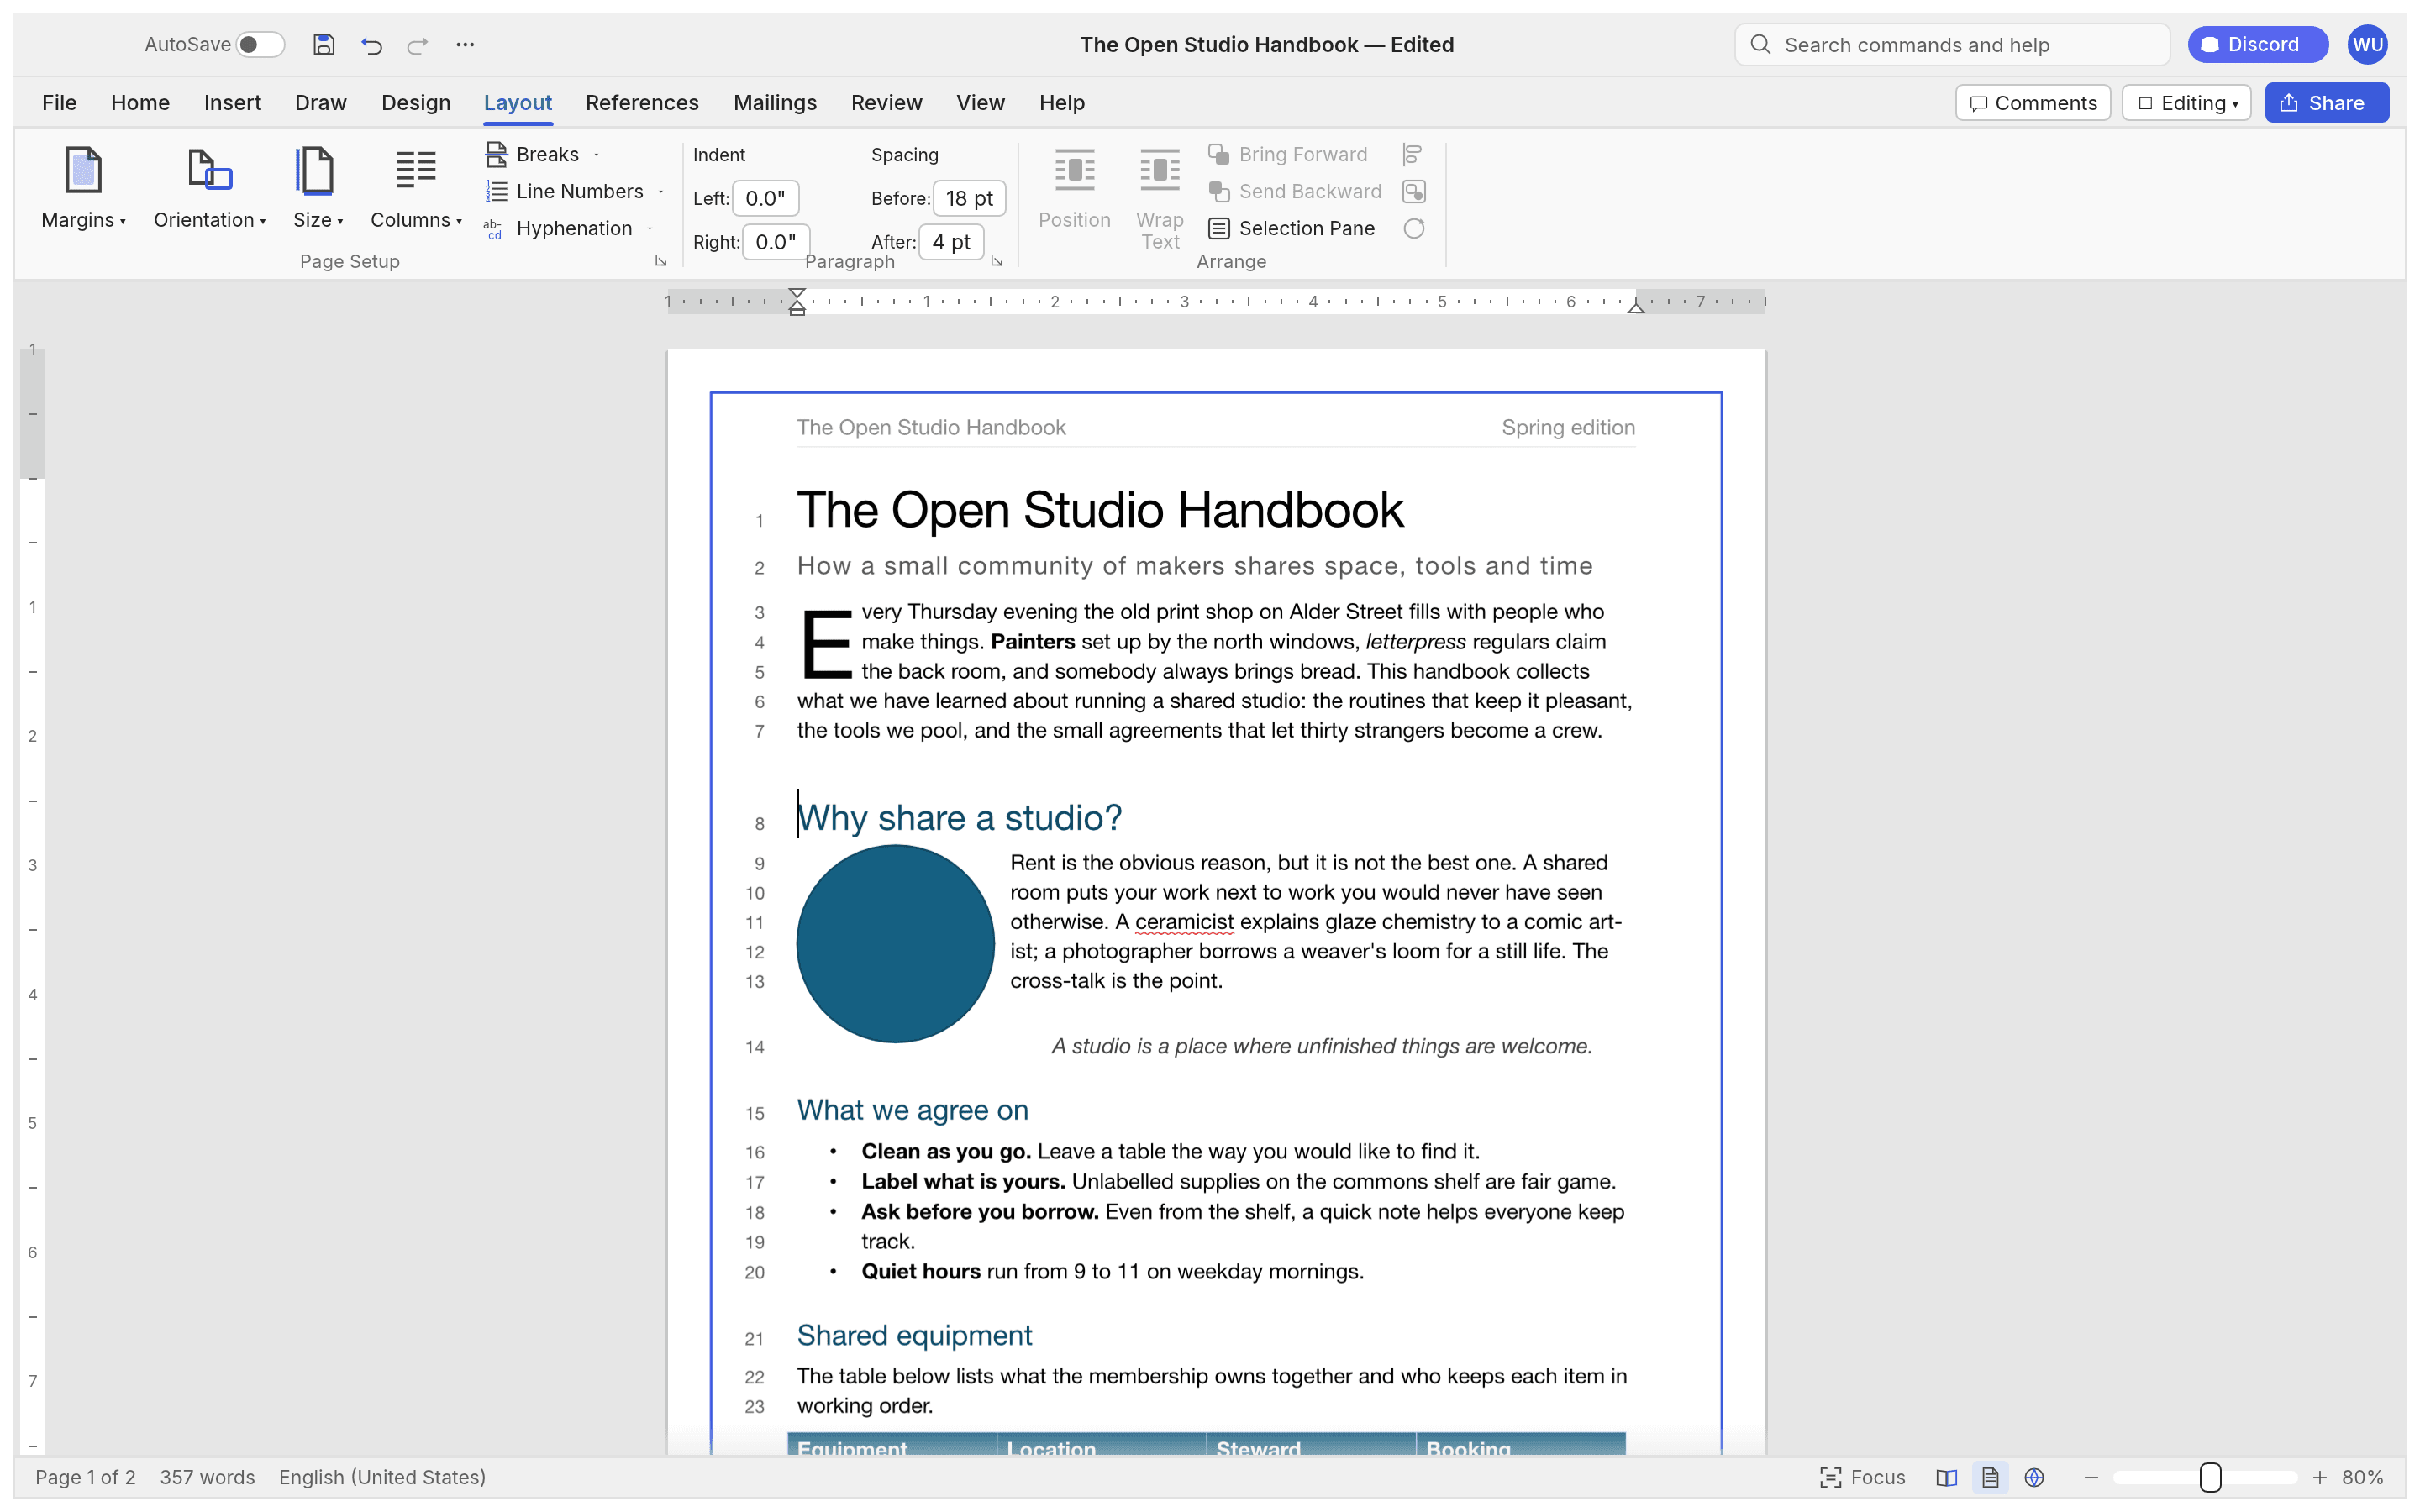Click the WU account avatar
The image size is (2420, 1512).
click(2367, 44)
